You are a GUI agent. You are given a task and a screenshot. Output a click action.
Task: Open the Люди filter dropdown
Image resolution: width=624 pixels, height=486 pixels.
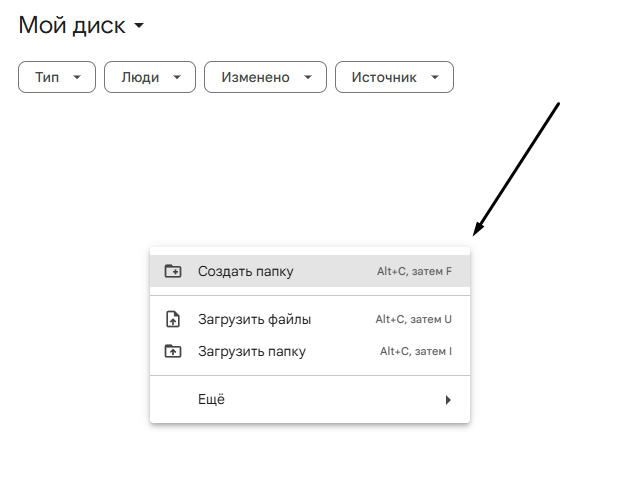pos(150,77)
